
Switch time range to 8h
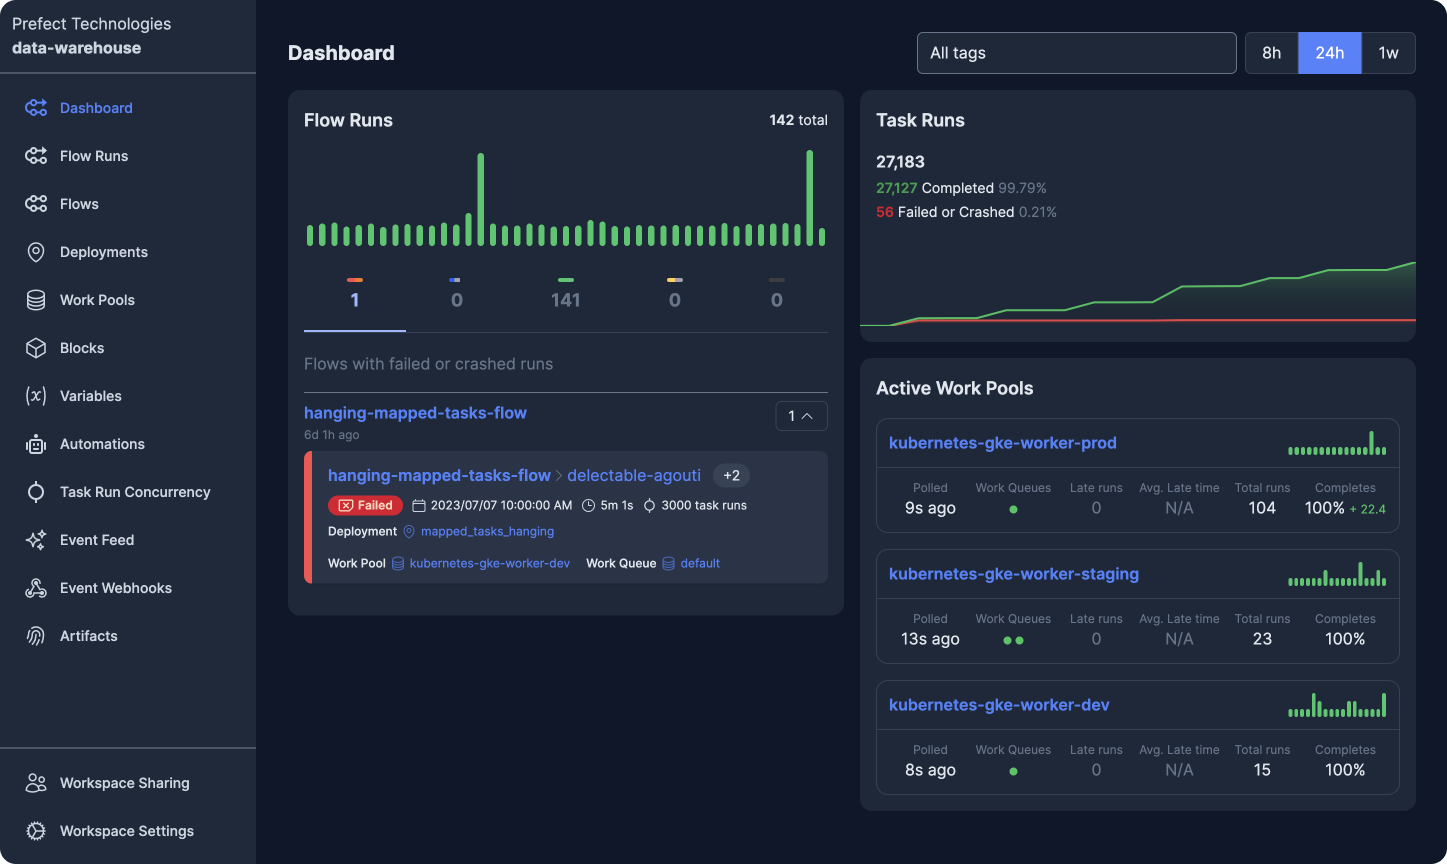(1271, 53)
